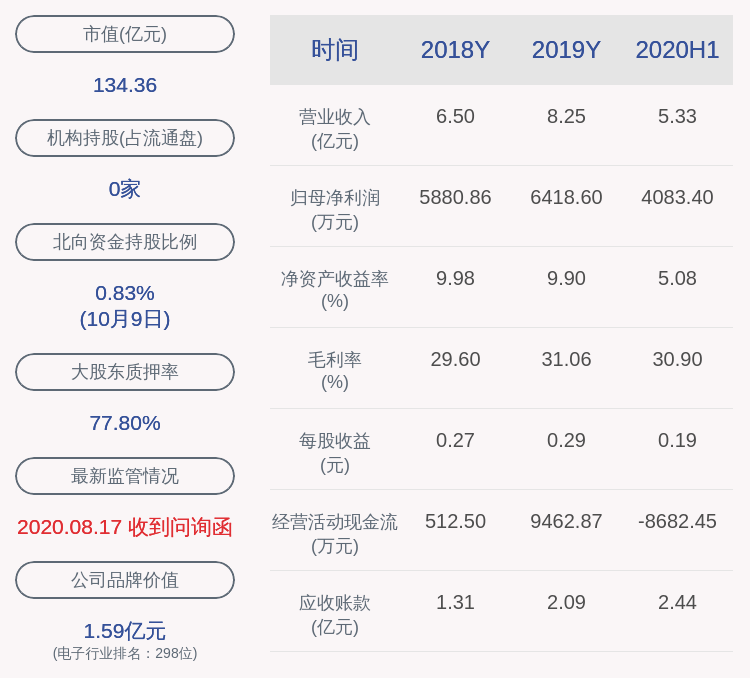Select EPS value 0.19
The image size is (750, 678).
pos(677,440)
